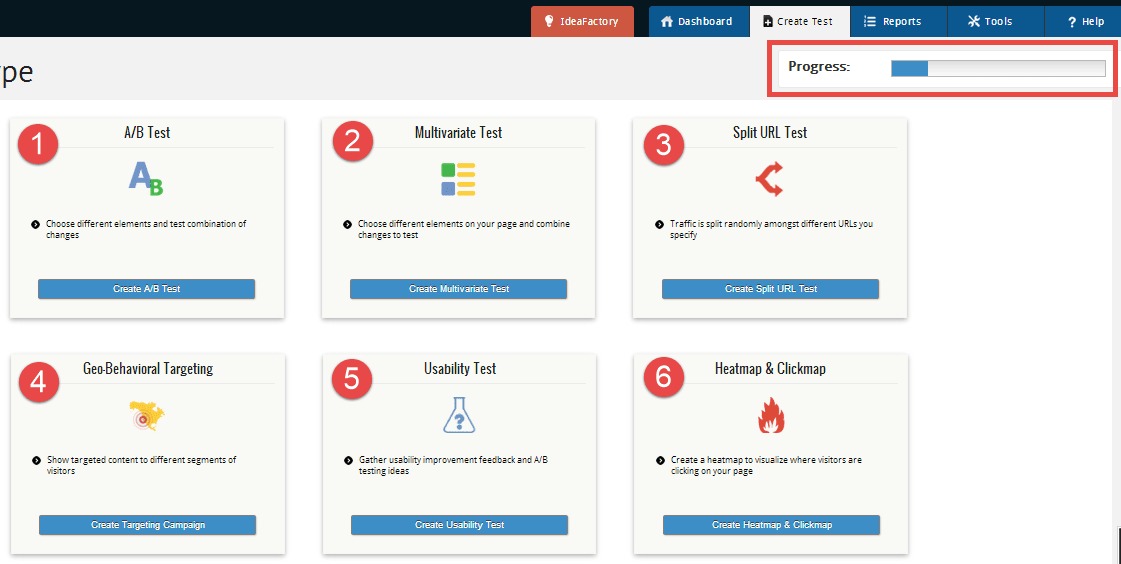Click the Split URL red arrows icon
Image resolution: width=1121 pixels, height=564 pixels.
(x=769, y=179)
